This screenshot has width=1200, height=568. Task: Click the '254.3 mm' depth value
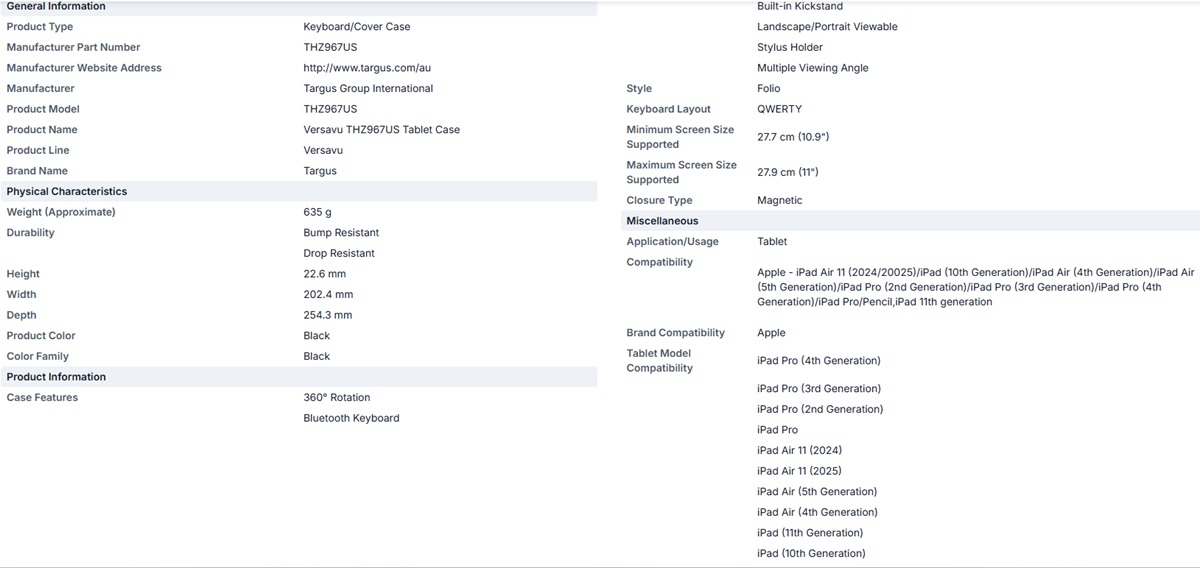328,315
